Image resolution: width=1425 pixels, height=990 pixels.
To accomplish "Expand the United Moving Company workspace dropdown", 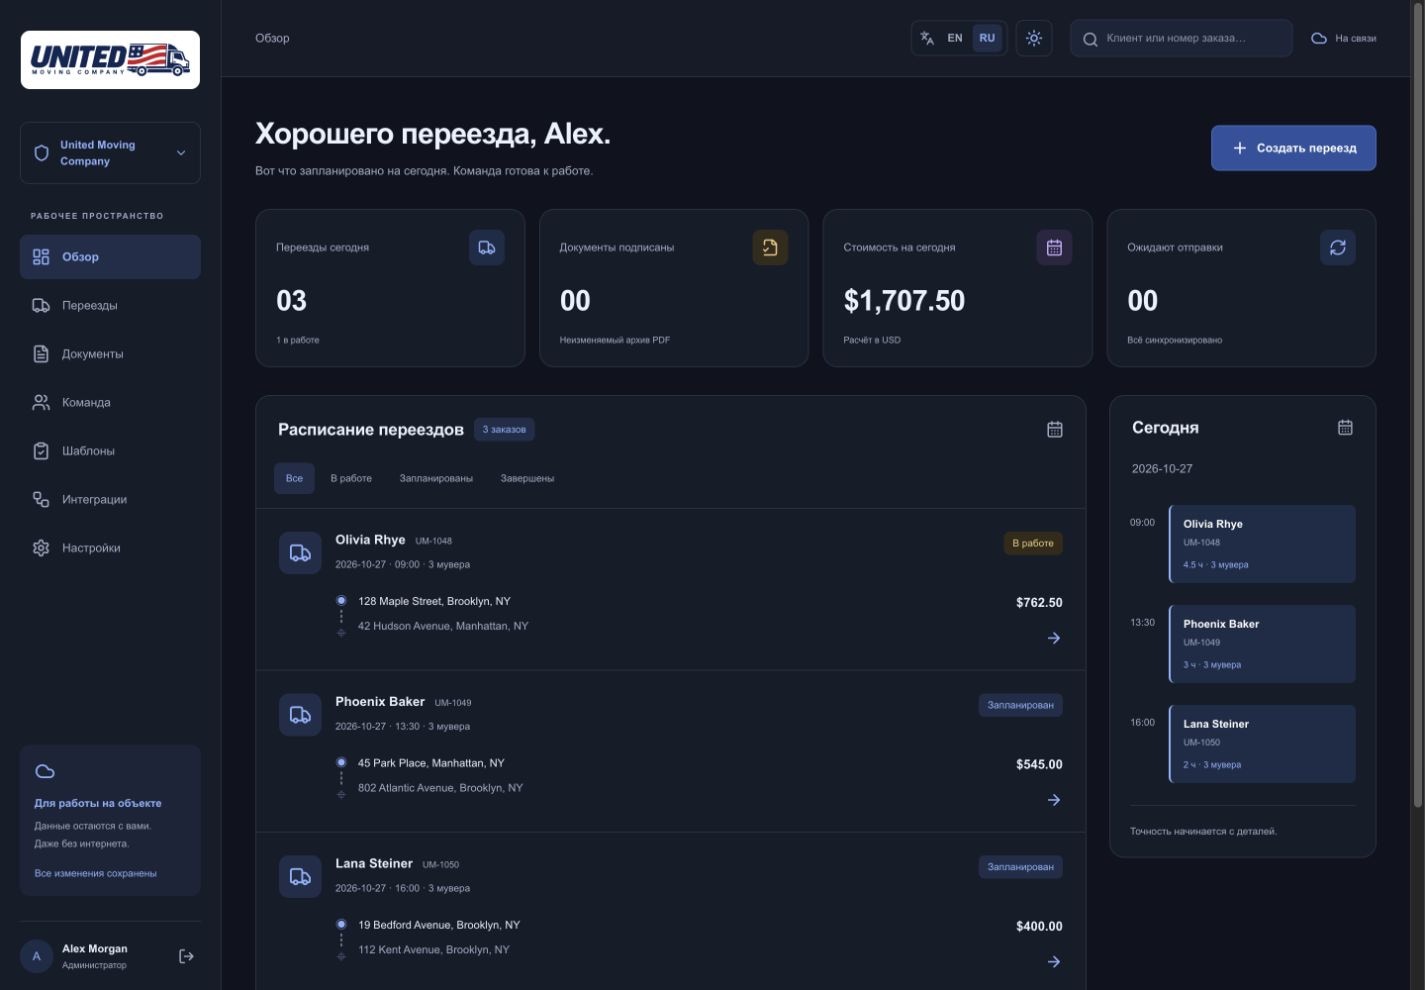I will point(110,153).
